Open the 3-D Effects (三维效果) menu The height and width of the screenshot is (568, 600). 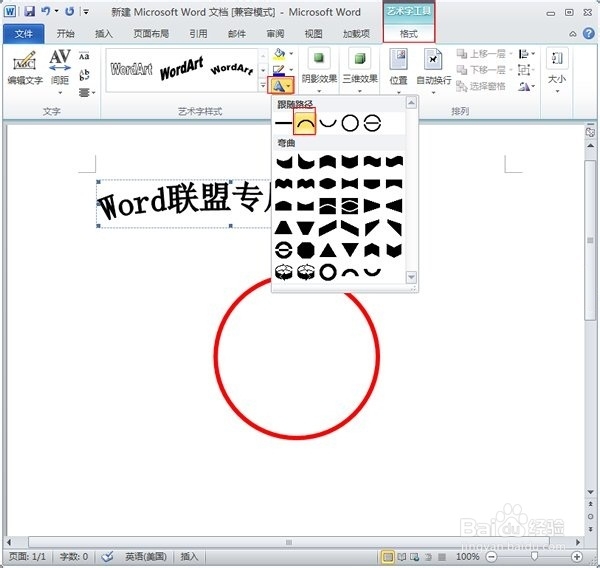(x=360, y=70)
